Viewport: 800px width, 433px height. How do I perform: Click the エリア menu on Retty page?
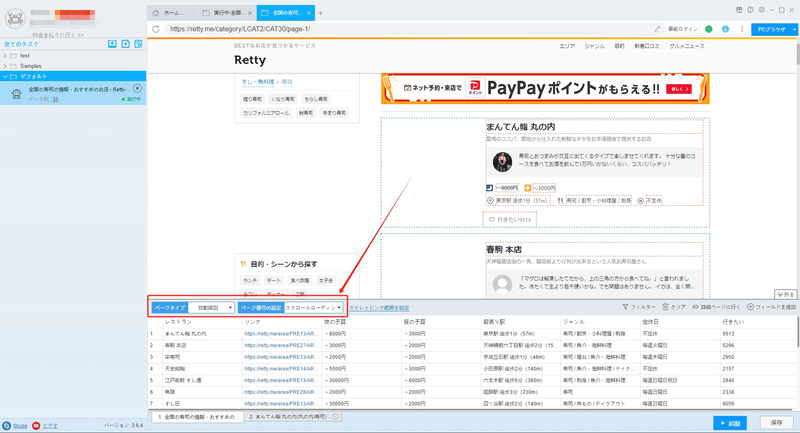click(x=567, y=46)
